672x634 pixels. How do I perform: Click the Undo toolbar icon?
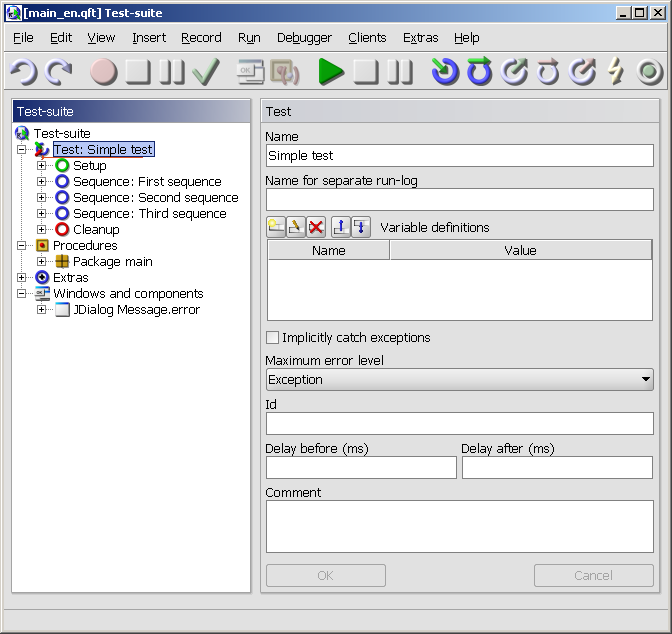tap(24, 71)
